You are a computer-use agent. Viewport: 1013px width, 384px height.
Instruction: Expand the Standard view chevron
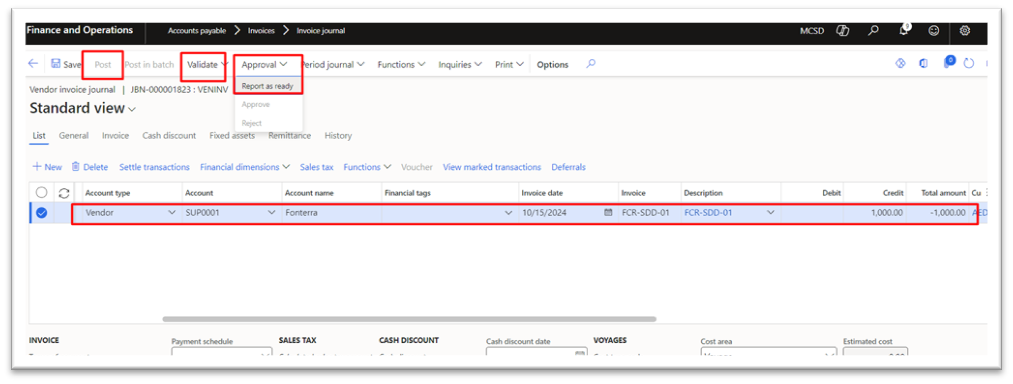pyautogui.click(x=132, y=110)
